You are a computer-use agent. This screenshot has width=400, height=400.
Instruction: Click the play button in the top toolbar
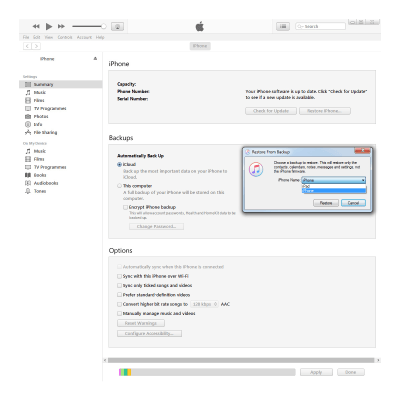pyautogui.click(x=49, y=26)
